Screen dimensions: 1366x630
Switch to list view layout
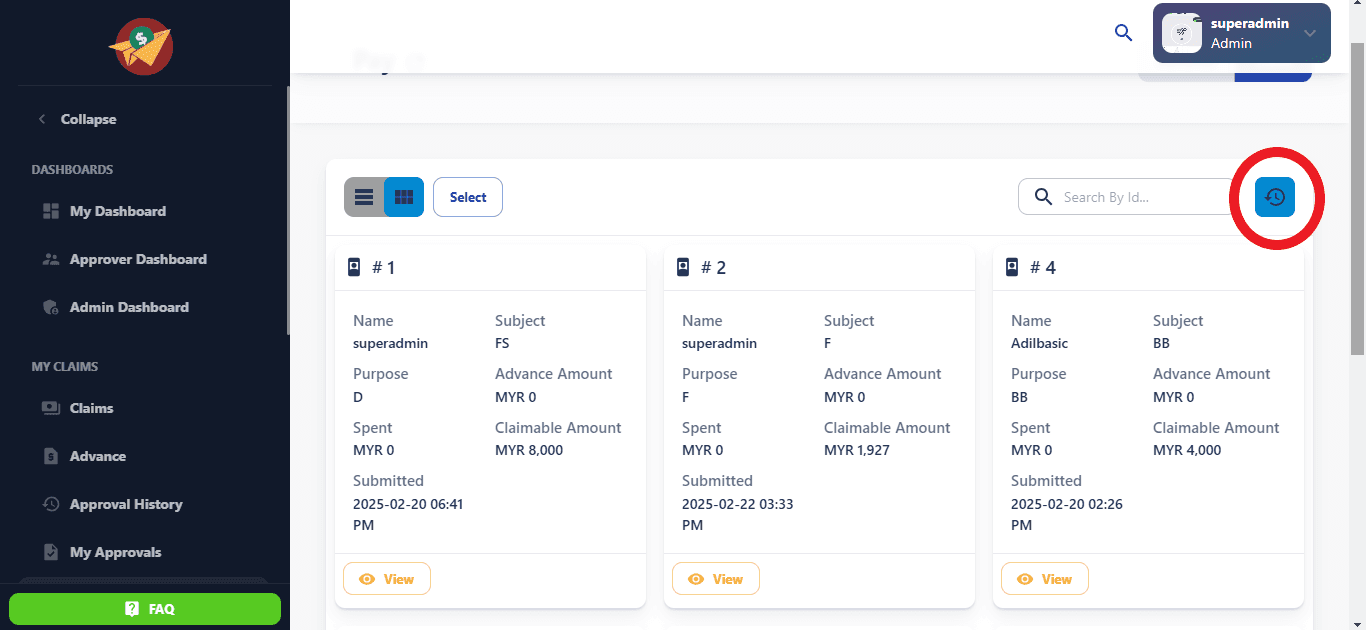pyautogui.click(x=364, y=197)
